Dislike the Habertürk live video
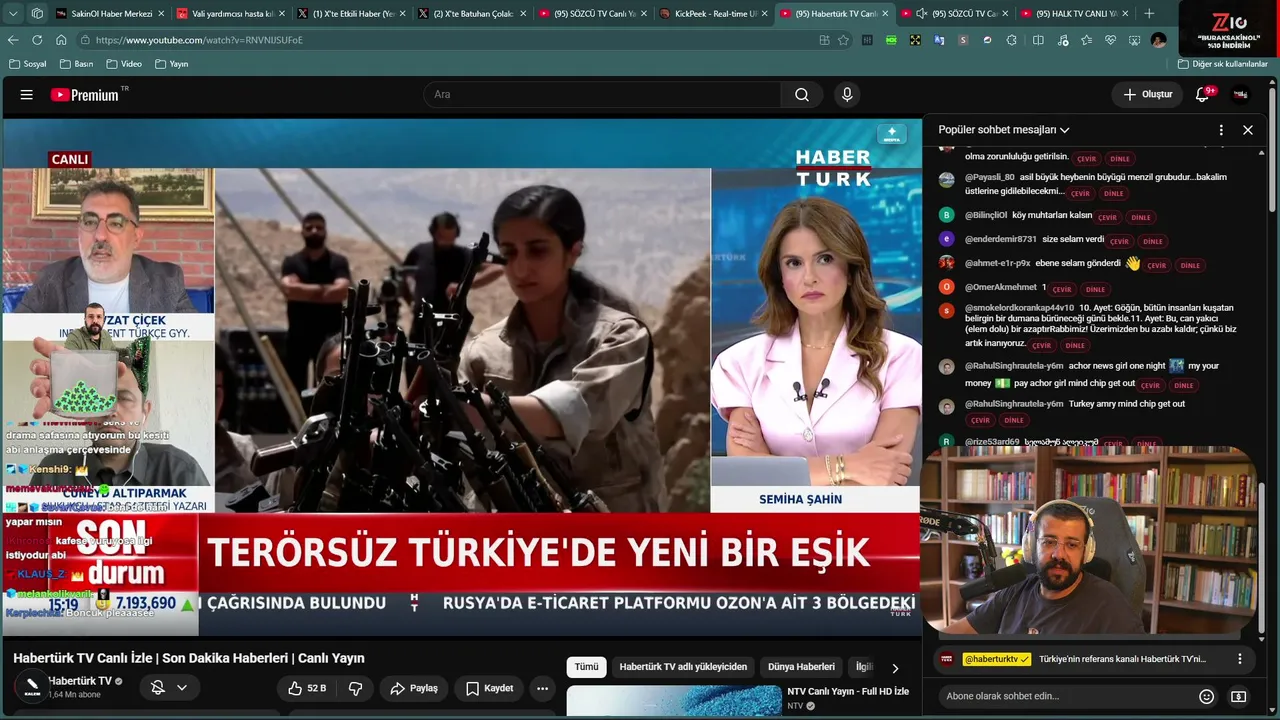The width and height of the screenshot is (1280, 720). pyautogui.click(x=355, y=688)
